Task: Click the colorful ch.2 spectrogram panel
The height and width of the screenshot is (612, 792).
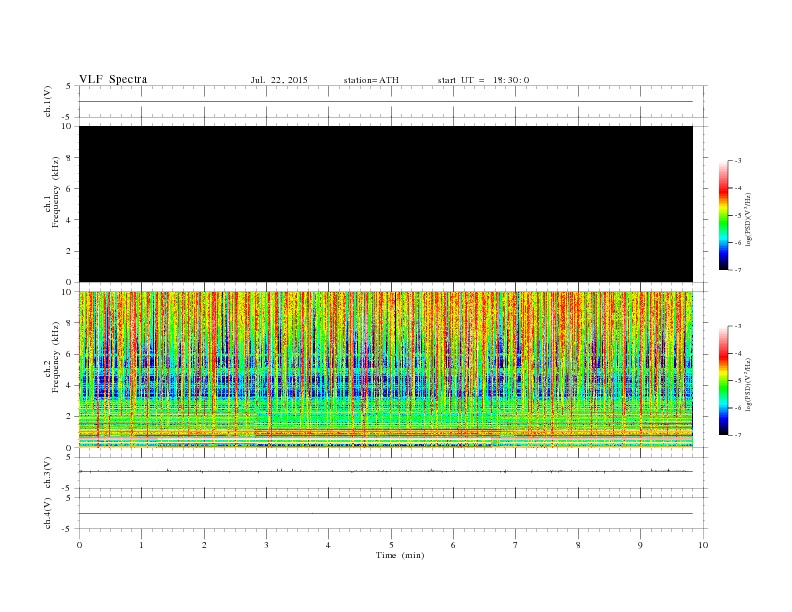Action: pyautogui.click(x=386, y=370)
